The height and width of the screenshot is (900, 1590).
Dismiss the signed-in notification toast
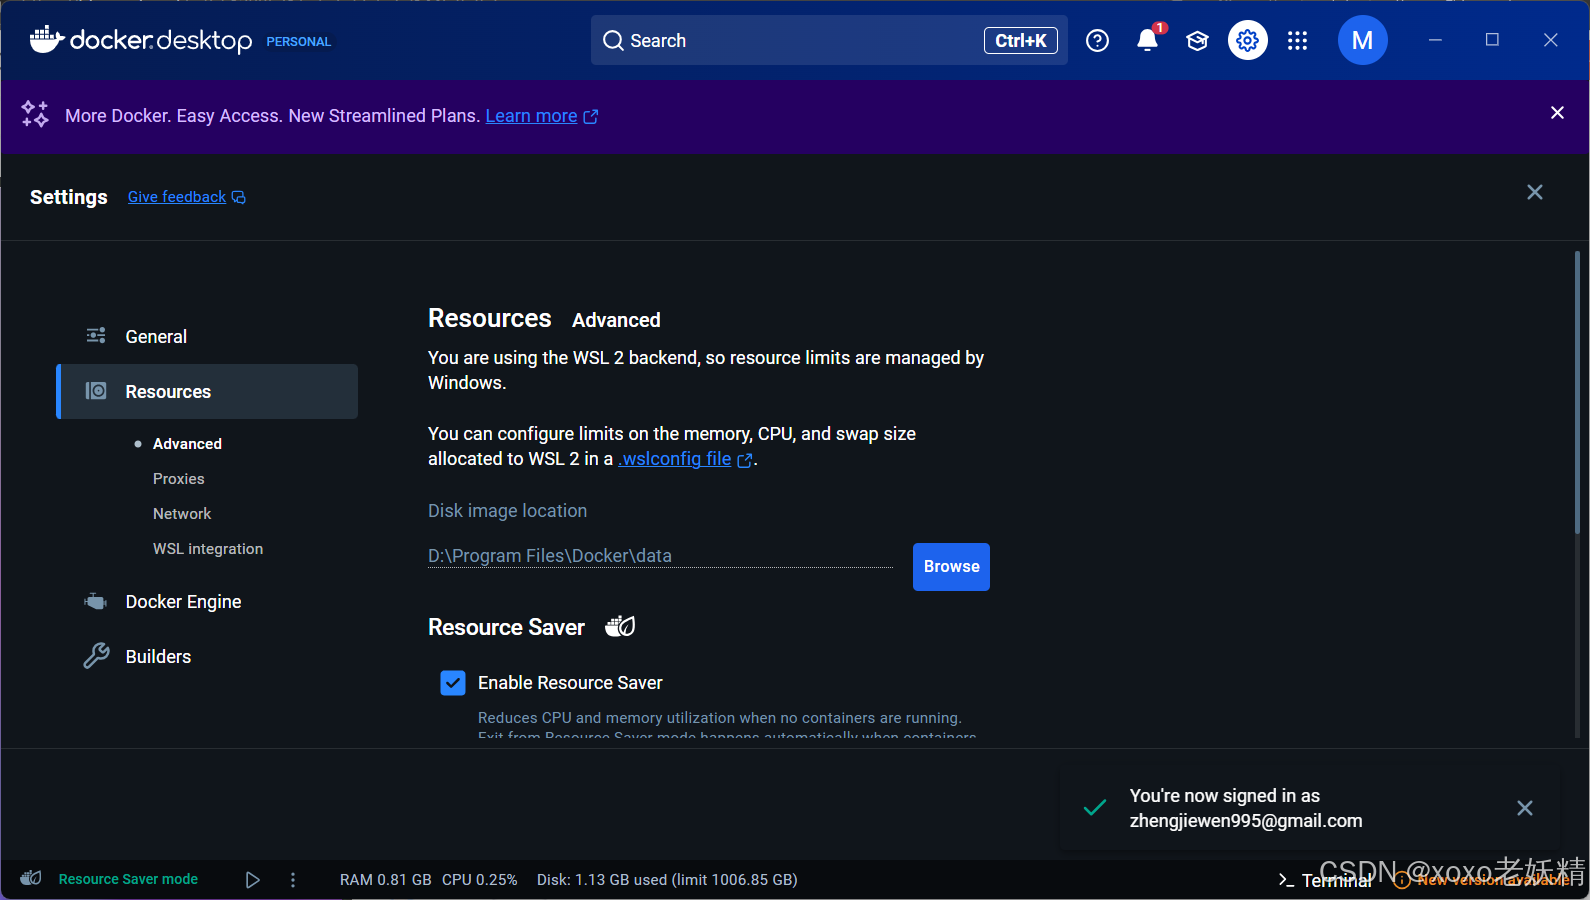[x=1525, y=808]
